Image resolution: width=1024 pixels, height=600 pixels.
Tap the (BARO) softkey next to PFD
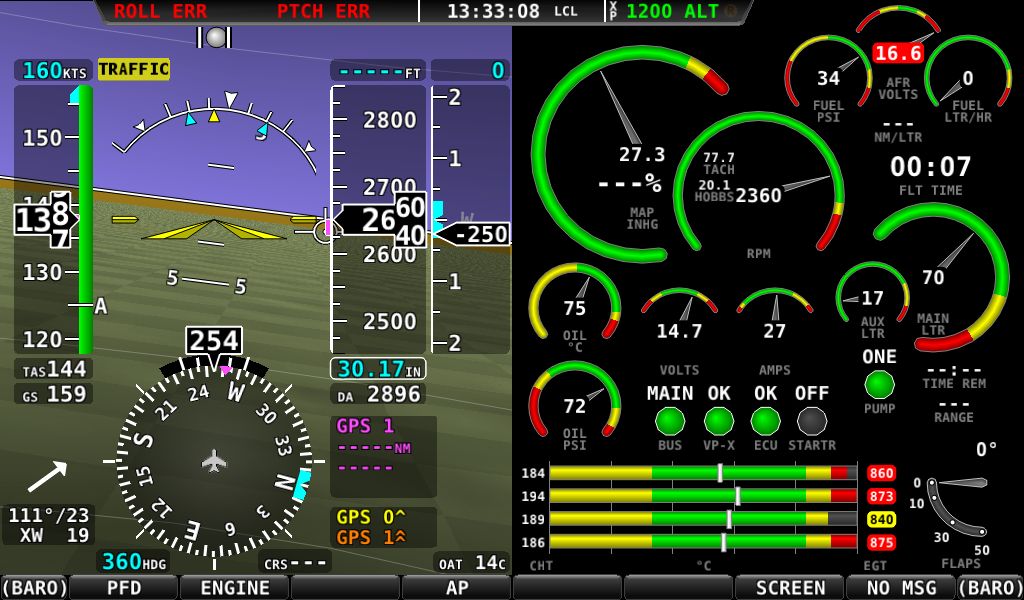(x=34, y=588)
